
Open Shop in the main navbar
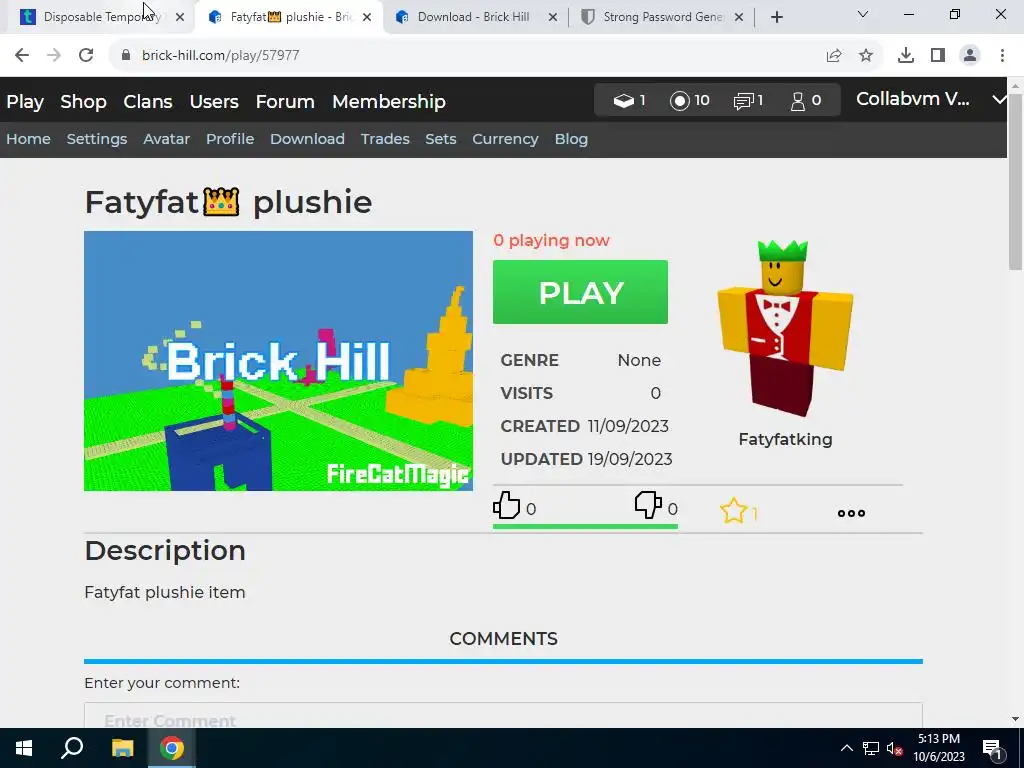pos(83,102)
